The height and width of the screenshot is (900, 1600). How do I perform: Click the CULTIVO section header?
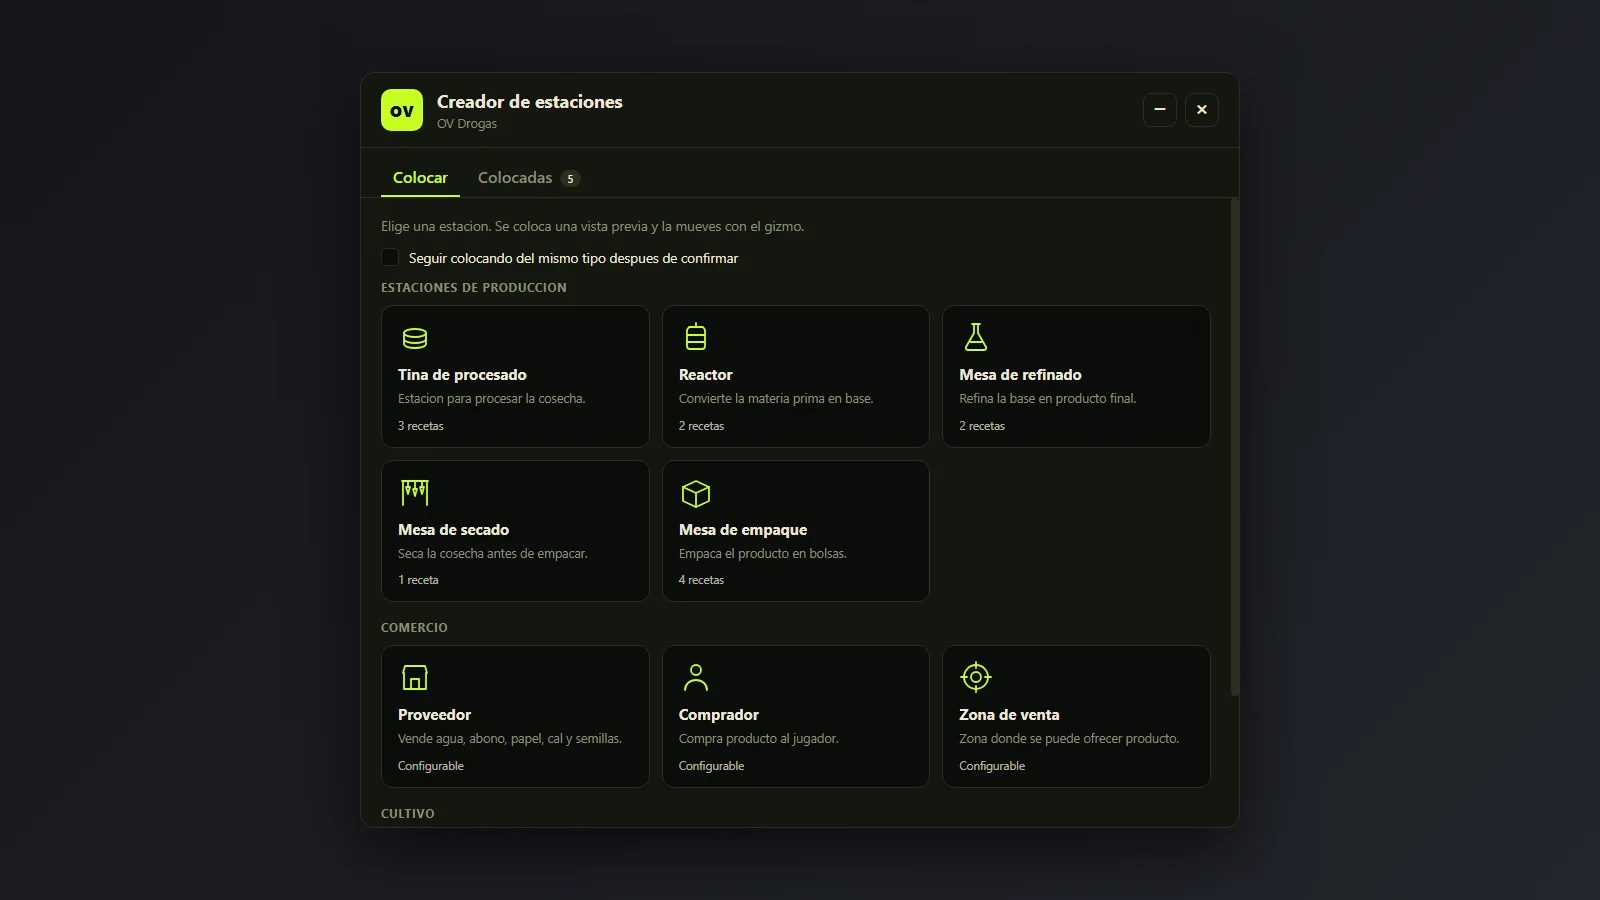tap(408, 814)
